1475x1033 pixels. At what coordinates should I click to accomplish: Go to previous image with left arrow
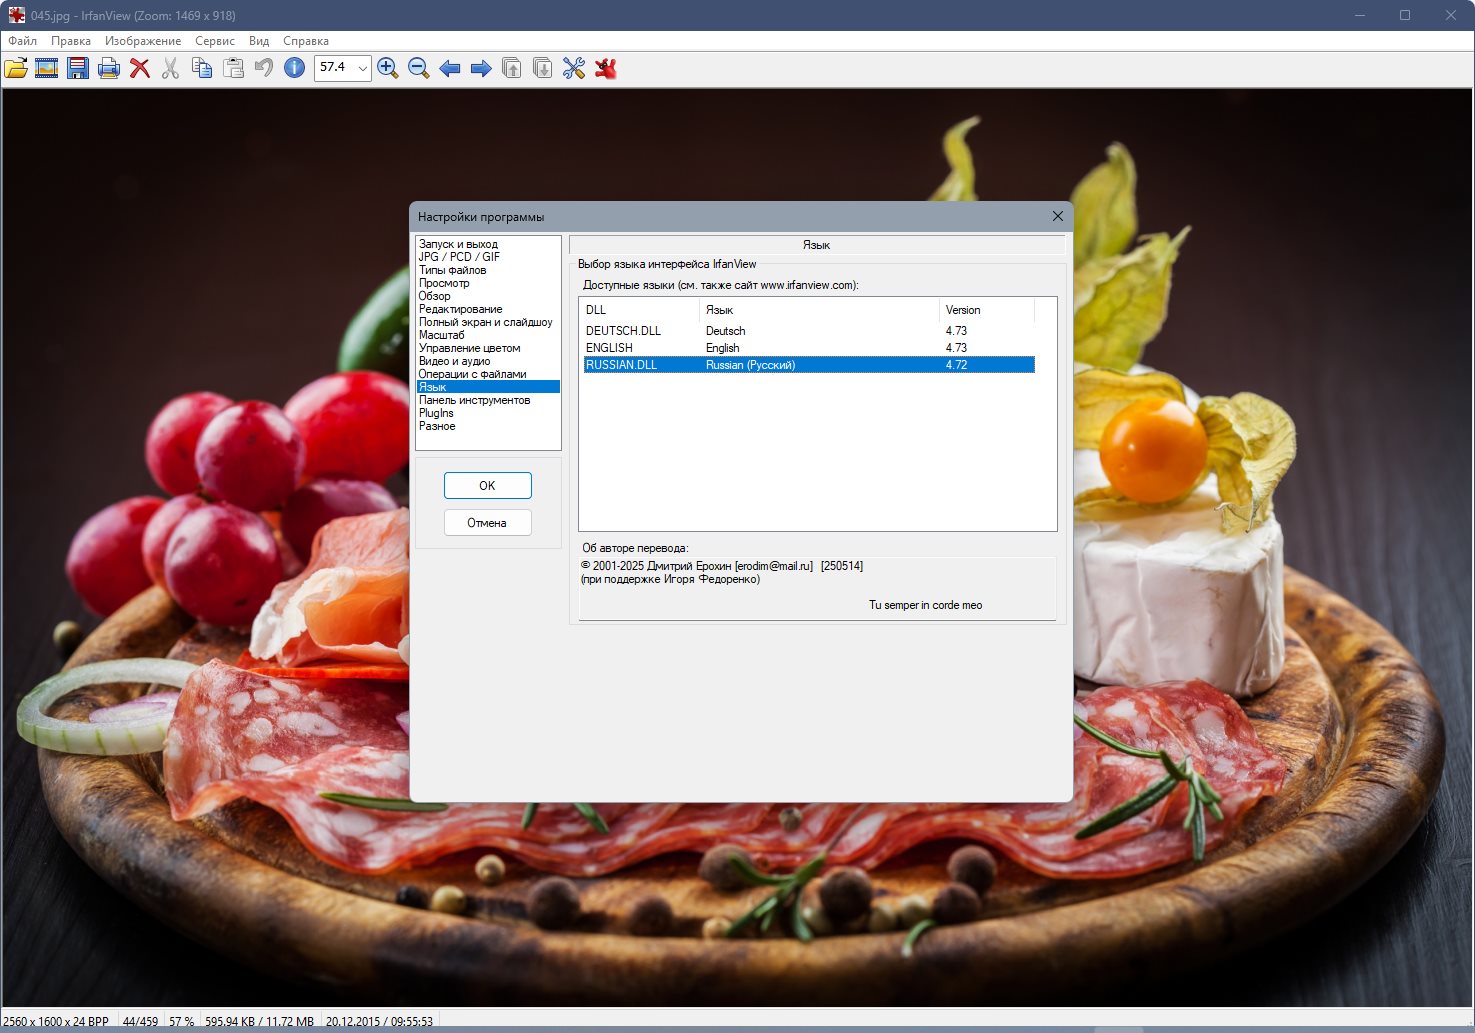coord(450,68)
